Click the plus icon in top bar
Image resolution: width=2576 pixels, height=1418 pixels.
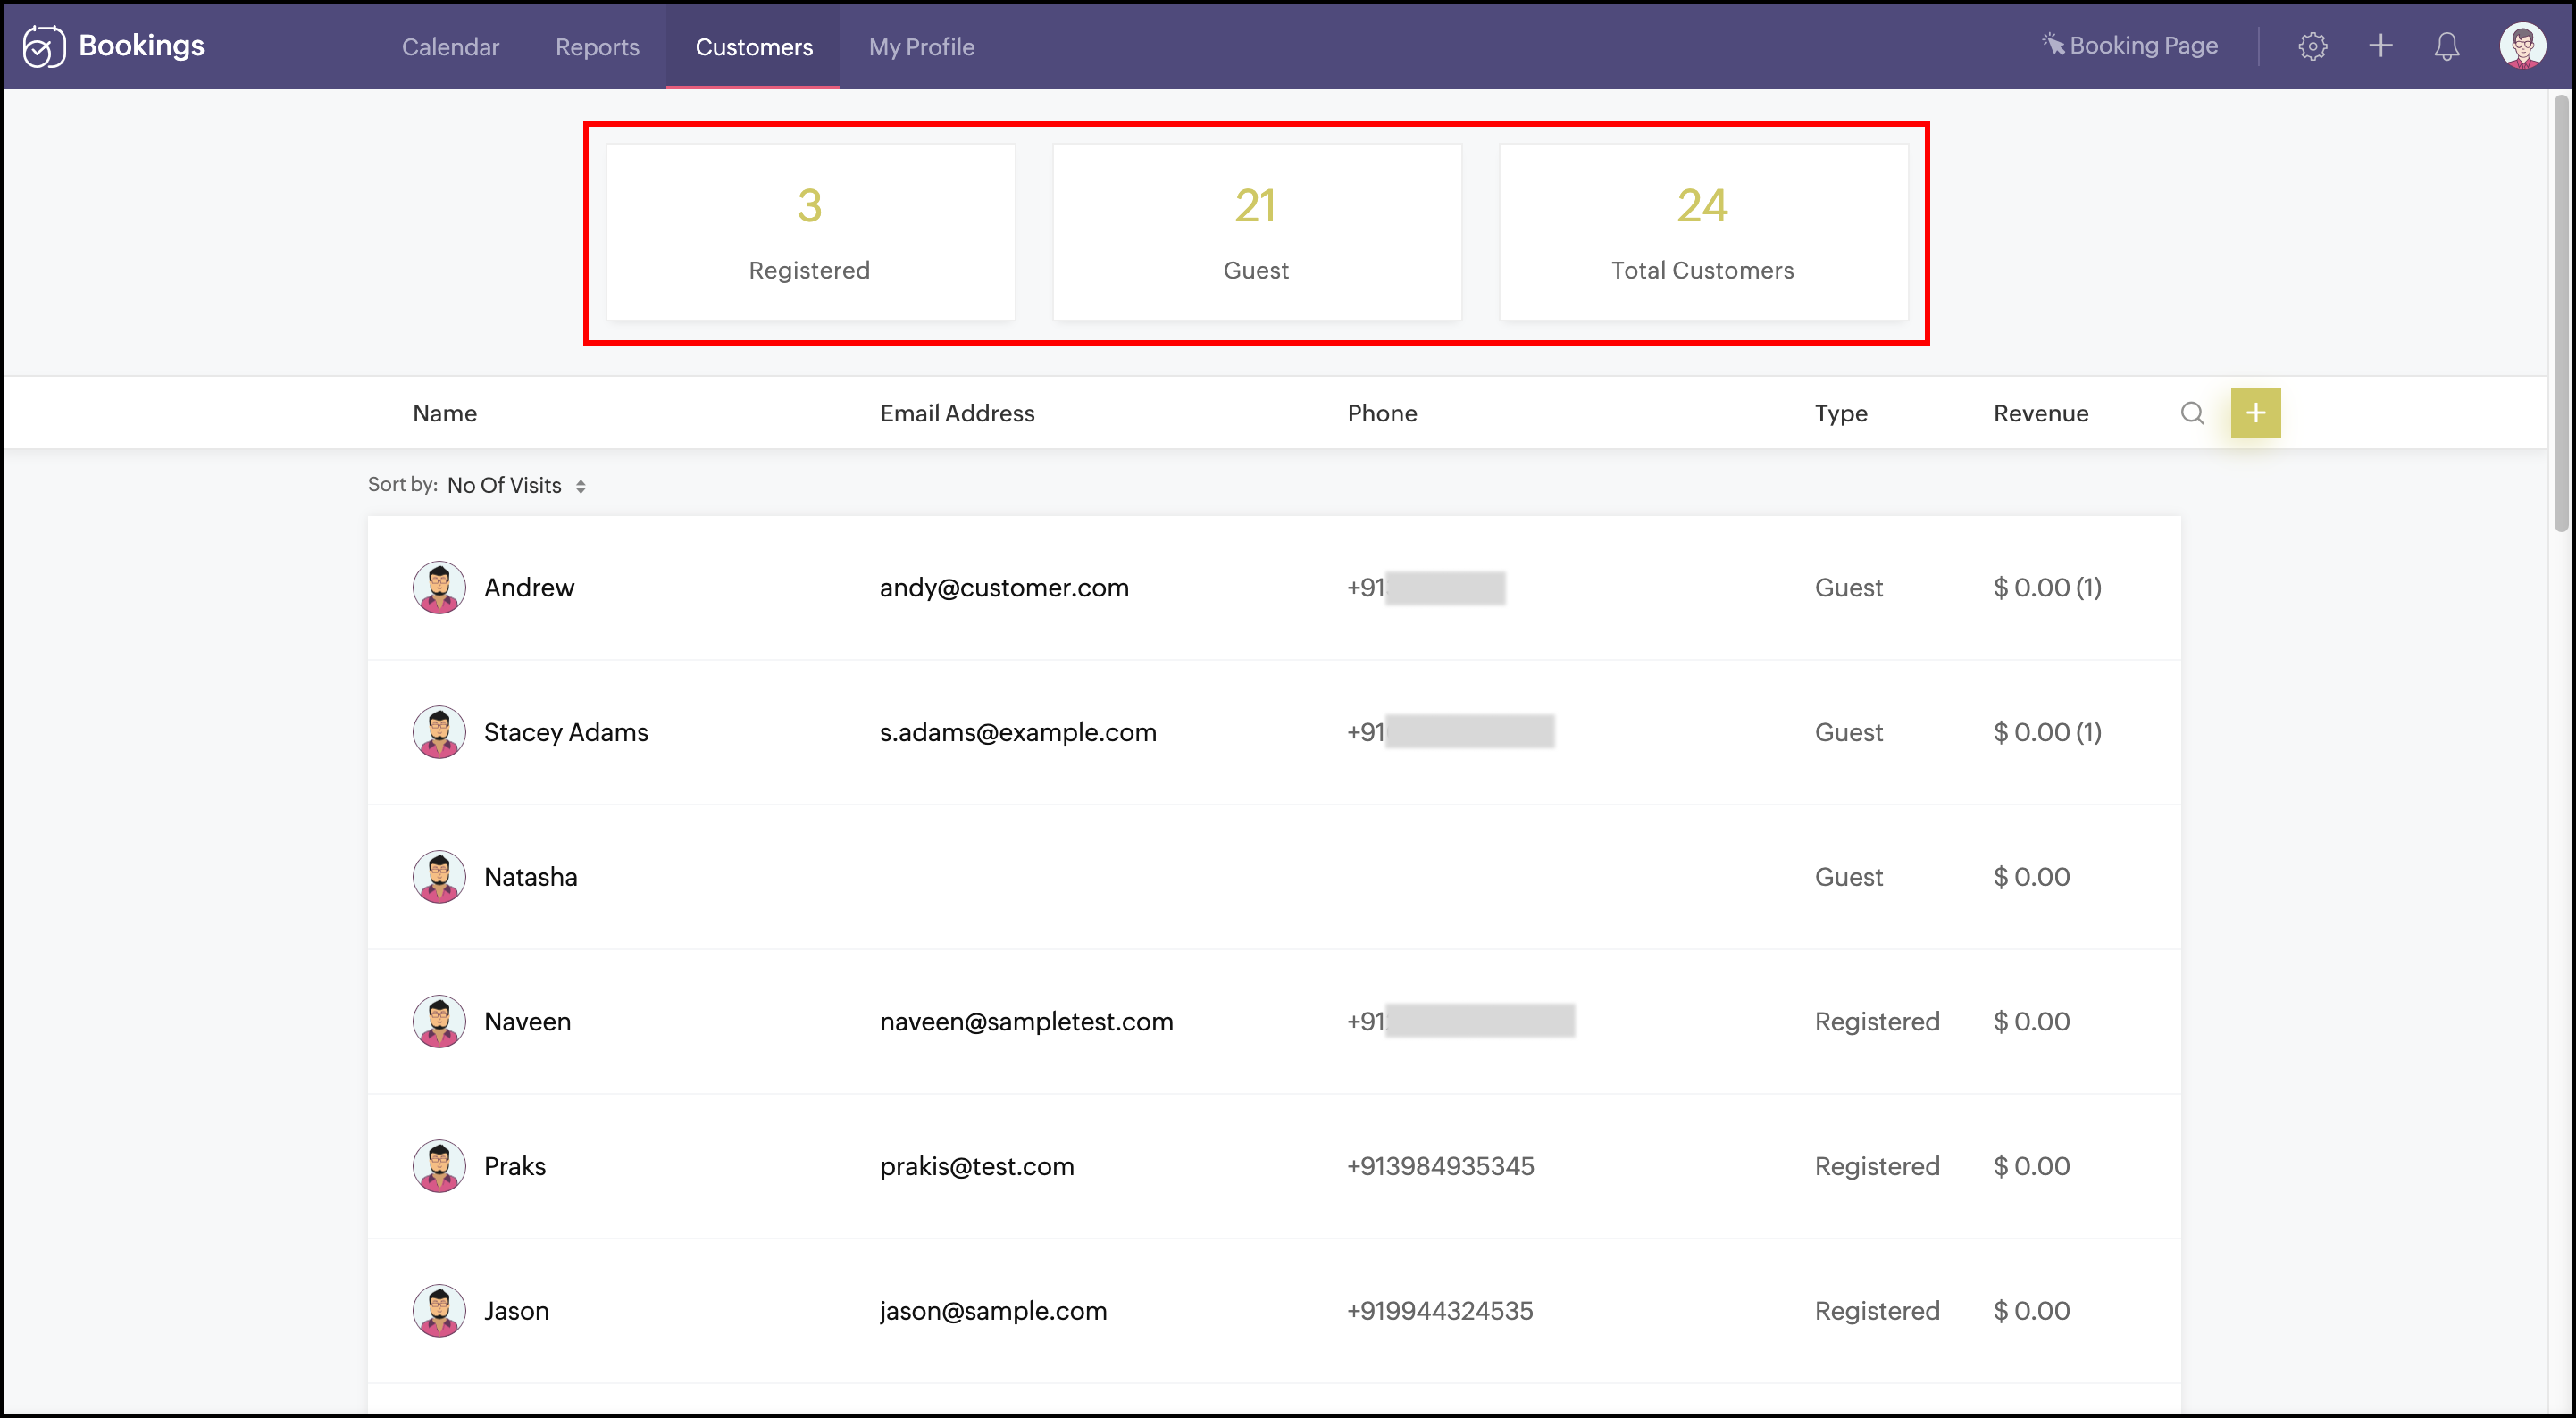point(2380,46)
